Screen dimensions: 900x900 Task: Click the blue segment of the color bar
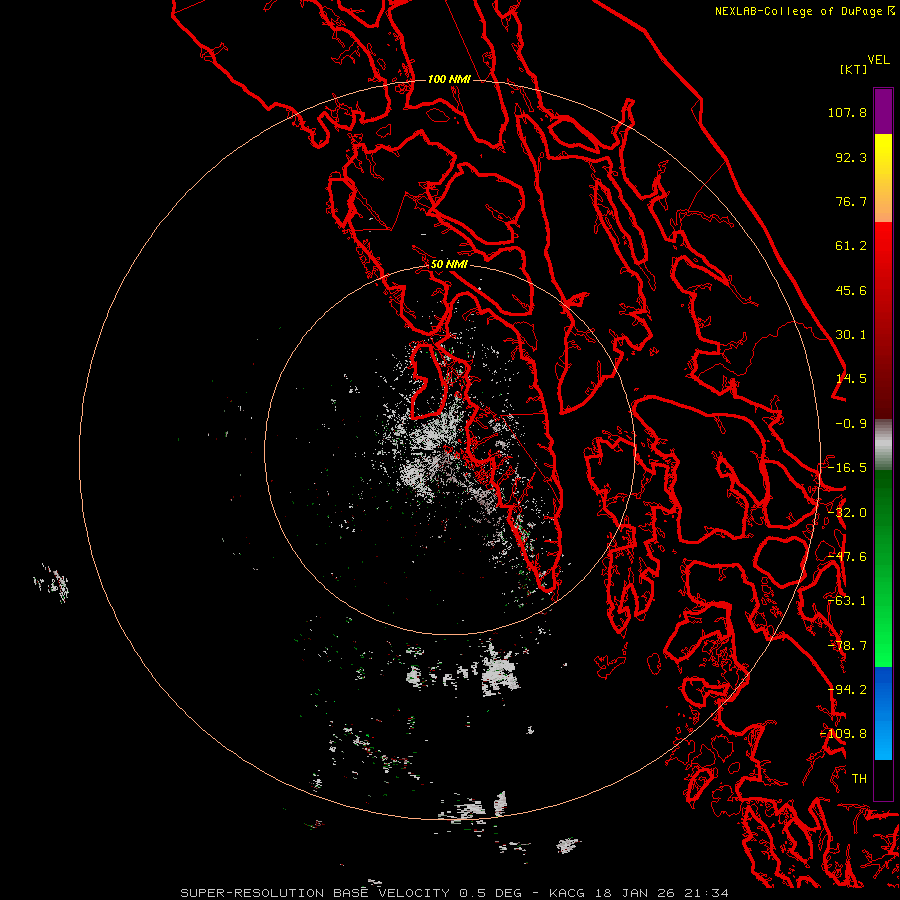coord(883,713)
